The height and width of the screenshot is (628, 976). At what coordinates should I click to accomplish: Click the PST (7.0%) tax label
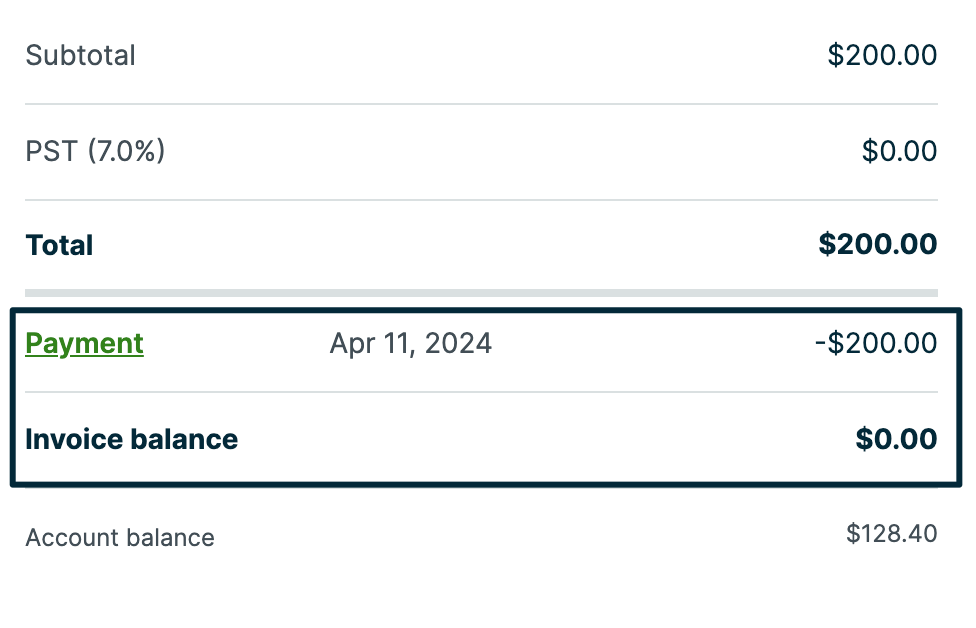pyautogui.click(x=95, y=151)
